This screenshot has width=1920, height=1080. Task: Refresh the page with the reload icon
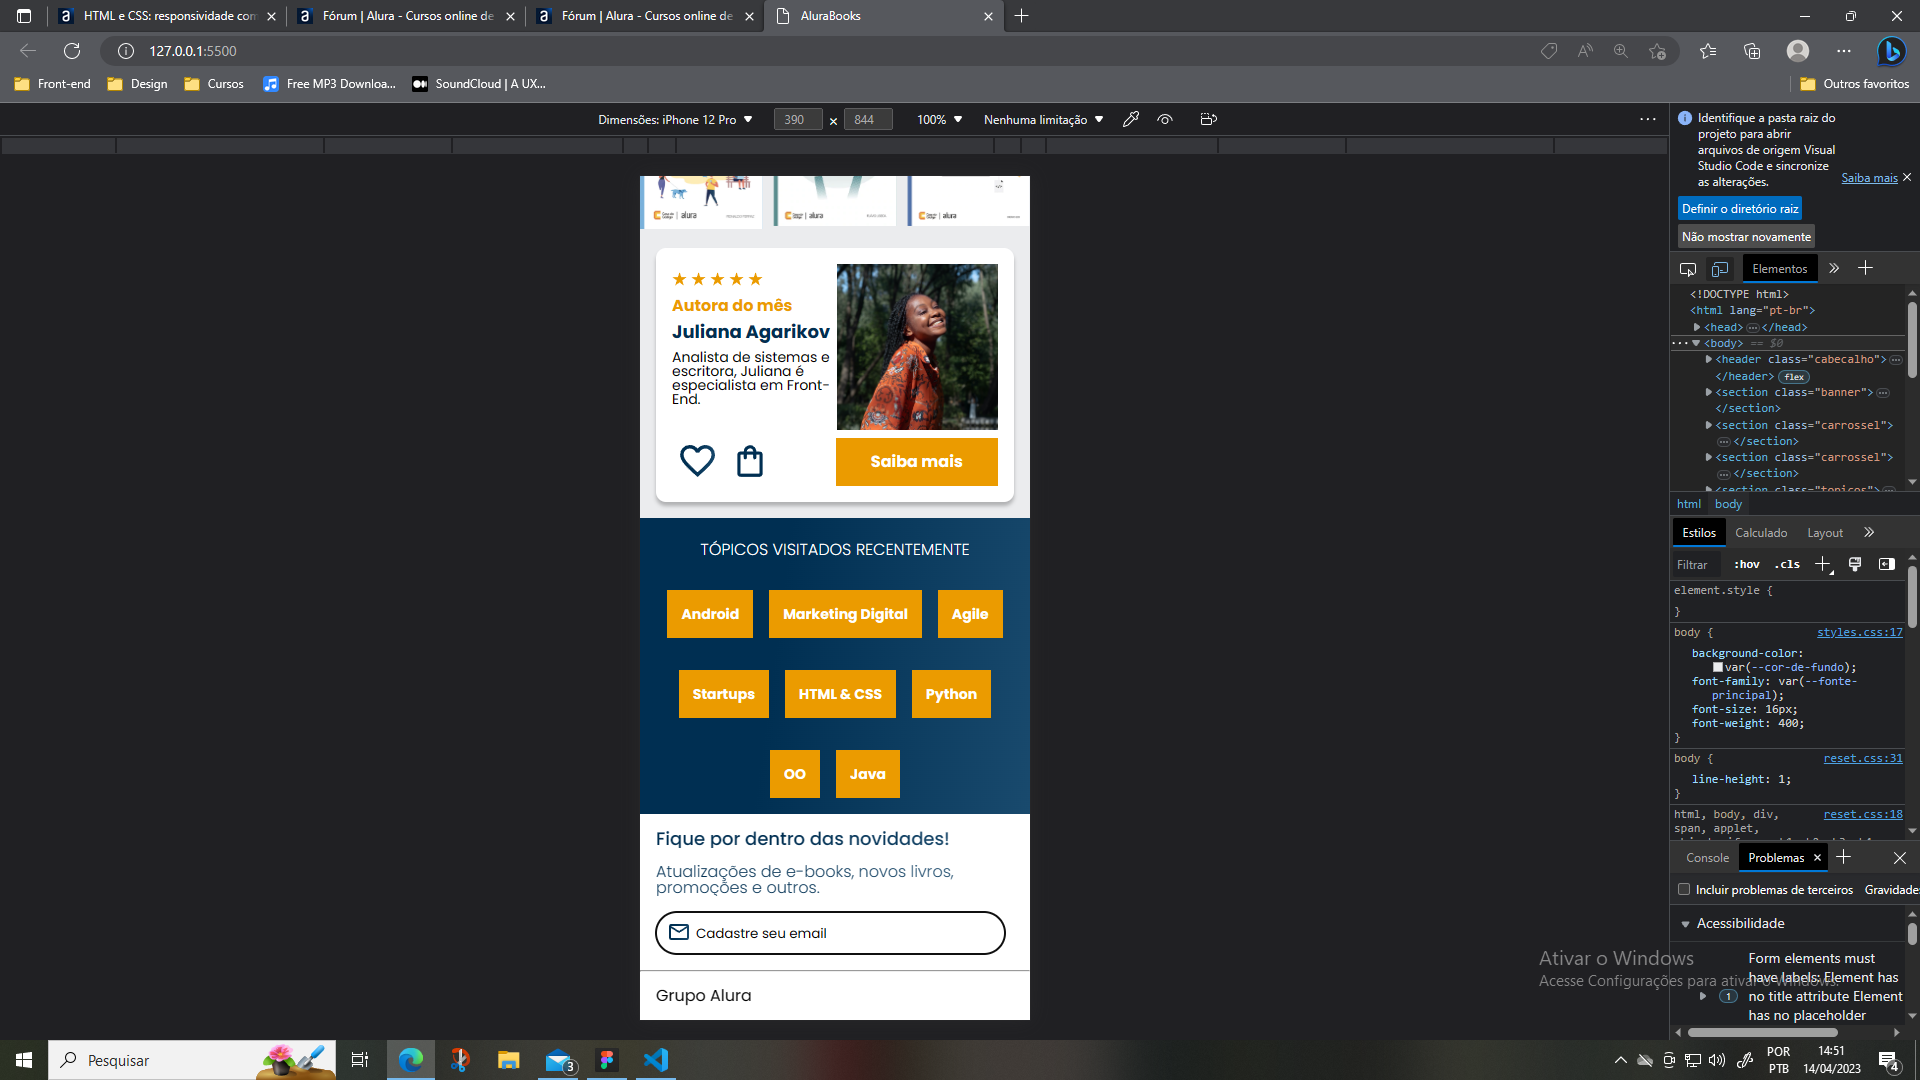coord(72,51)
